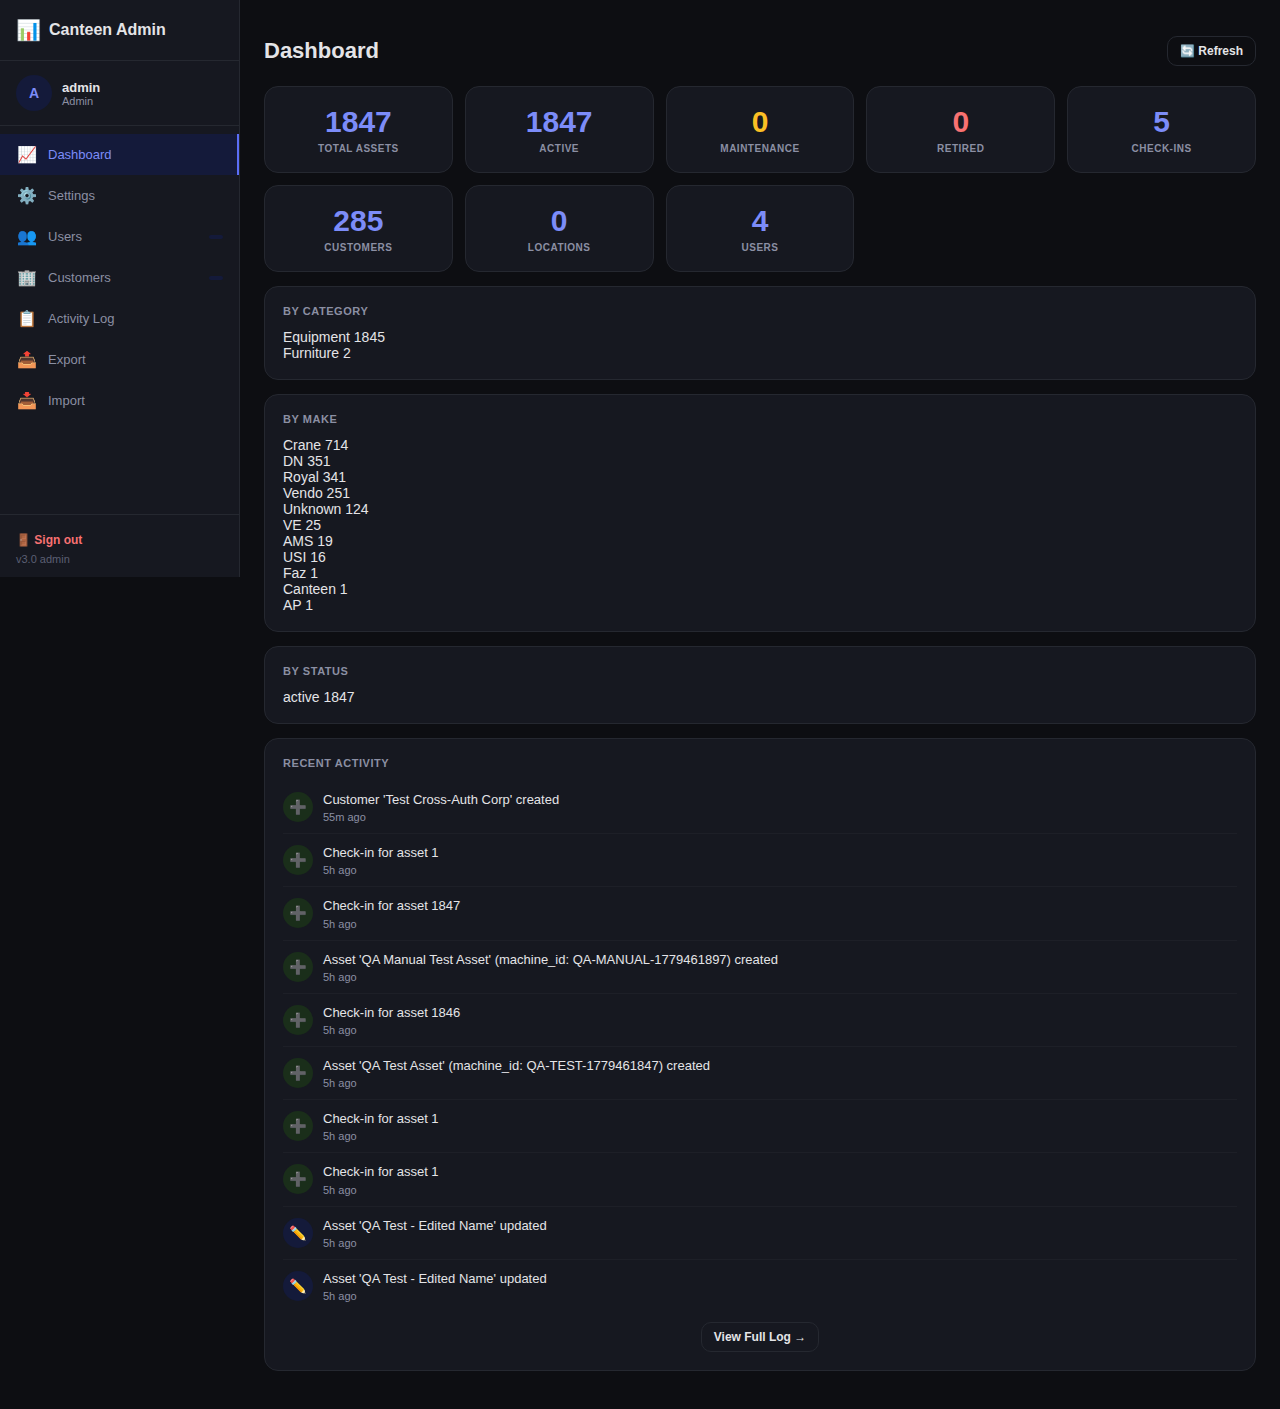This screenshot has height=1409, width=1280.
Task: Click the Customers building icon
Action: pos(27,278)
